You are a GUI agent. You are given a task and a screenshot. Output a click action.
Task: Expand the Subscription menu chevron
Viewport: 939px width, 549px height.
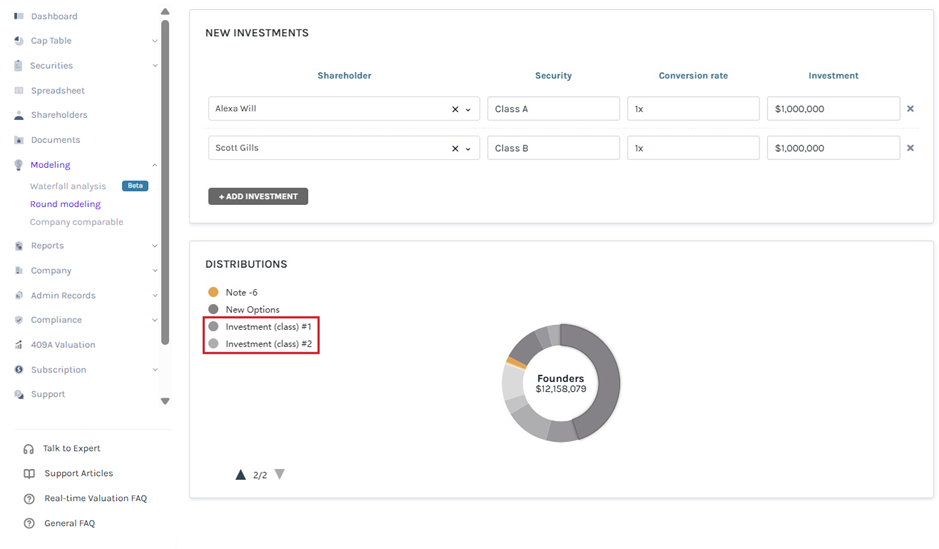[x=155, y=370]
